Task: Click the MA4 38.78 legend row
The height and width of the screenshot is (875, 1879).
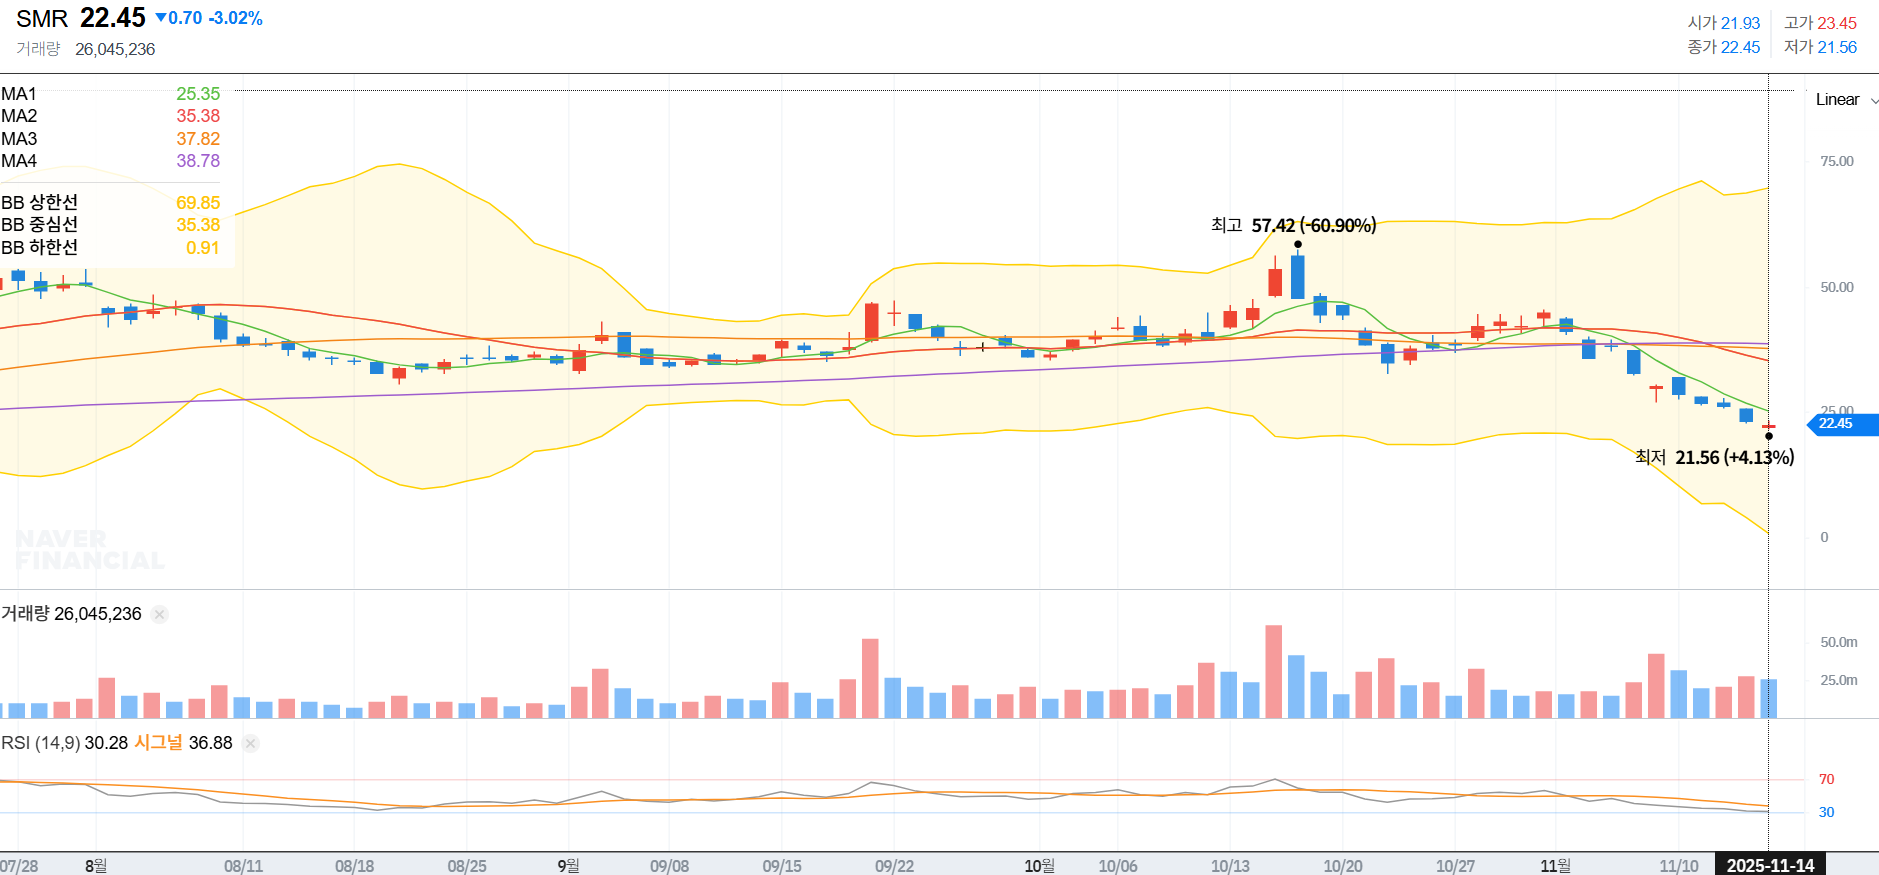Action: 110,161
